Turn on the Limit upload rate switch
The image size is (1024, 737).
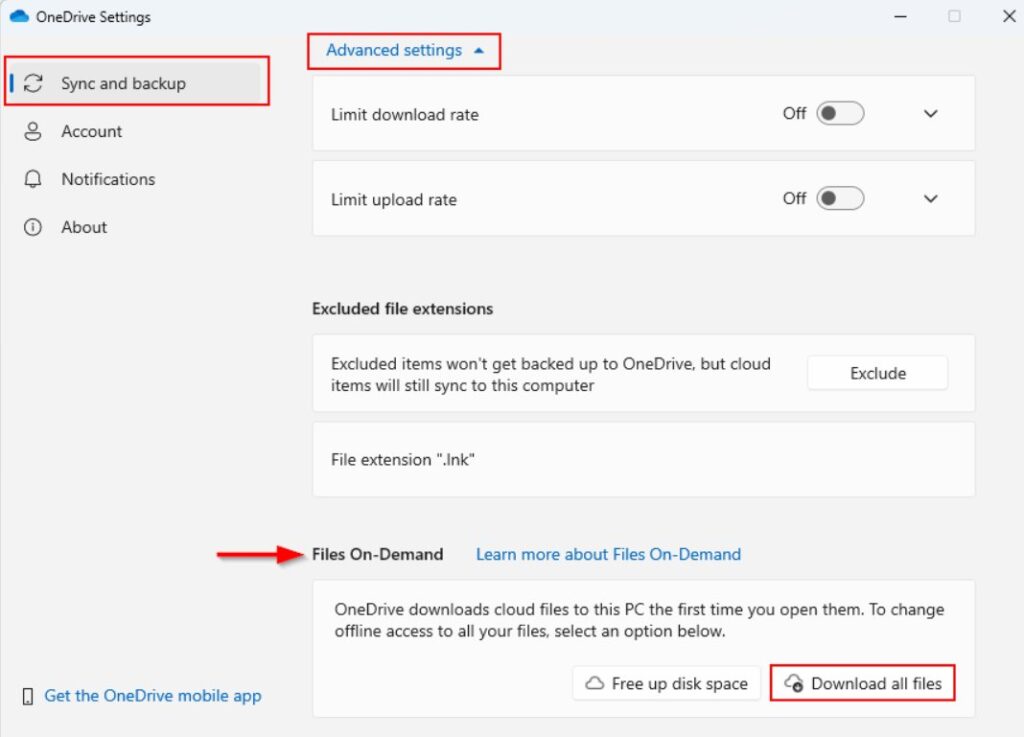[840, 198]
